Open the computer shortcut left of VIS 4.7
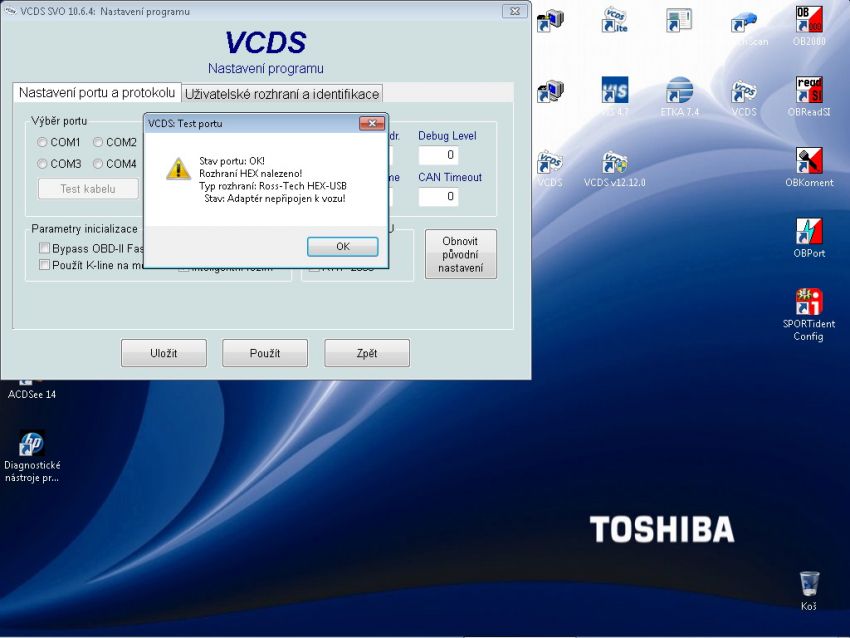This screenshot has width=850, height=638. [x=550, y=91]
